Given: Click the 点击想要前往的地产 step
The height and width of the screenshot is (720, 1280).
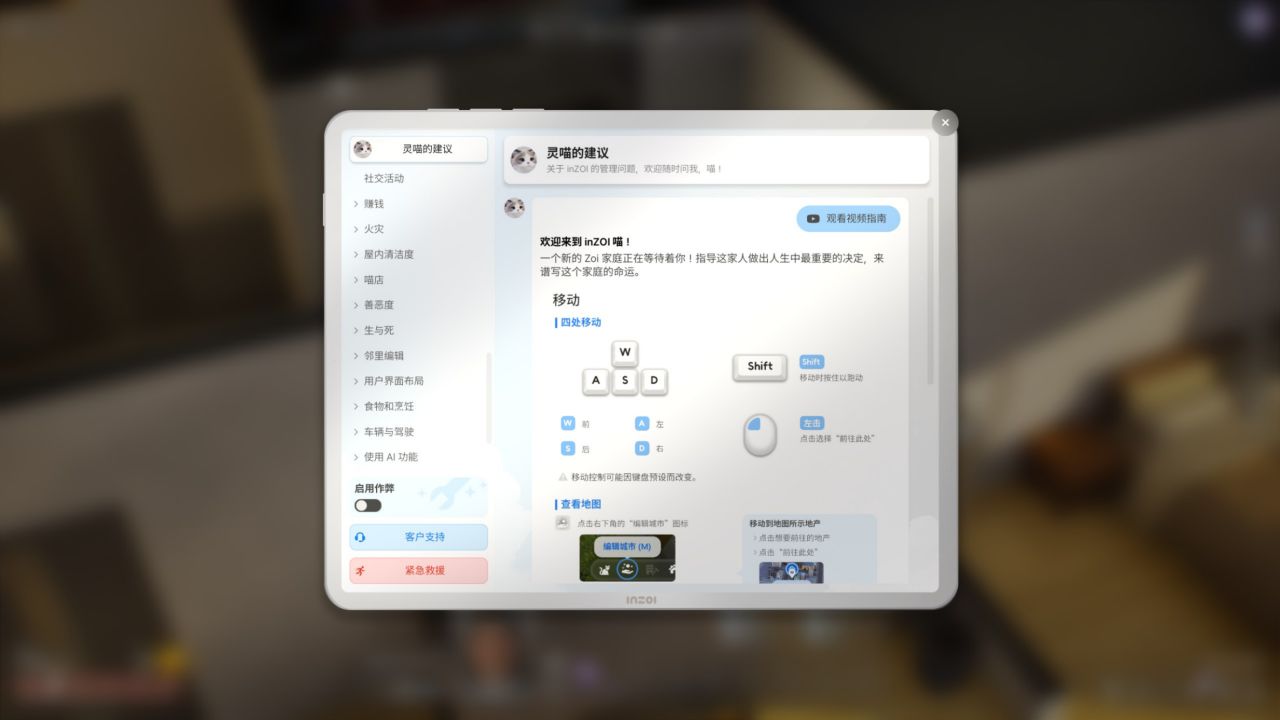Looking at the screenshot, I should [794, 538].
